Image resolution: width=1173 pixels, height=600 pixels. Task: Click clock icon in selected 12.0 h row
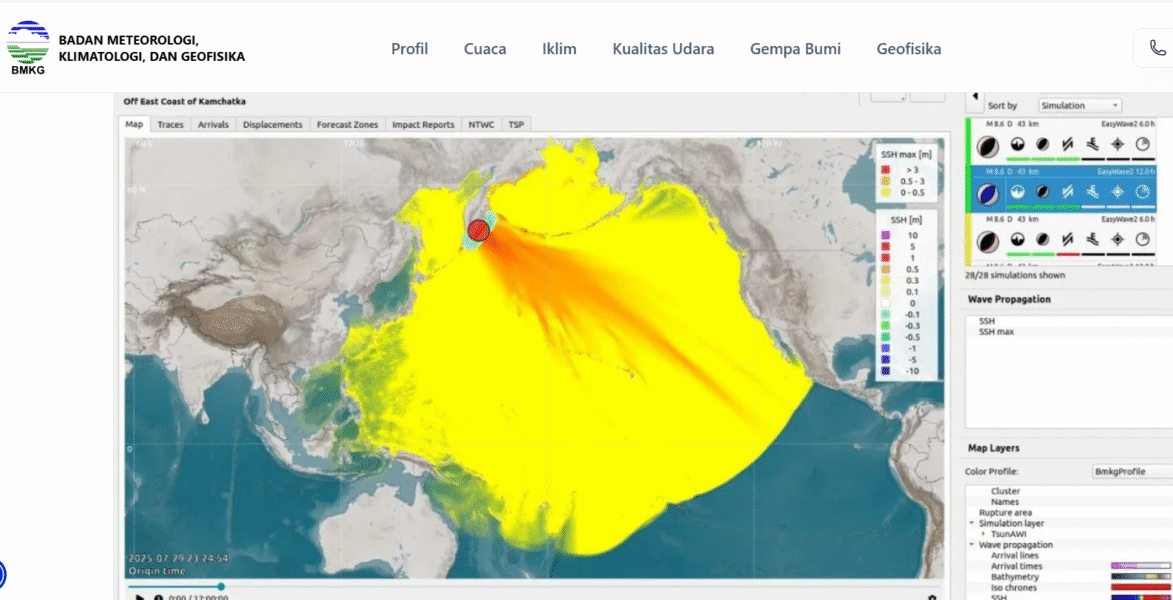(x=1142, y=192)
